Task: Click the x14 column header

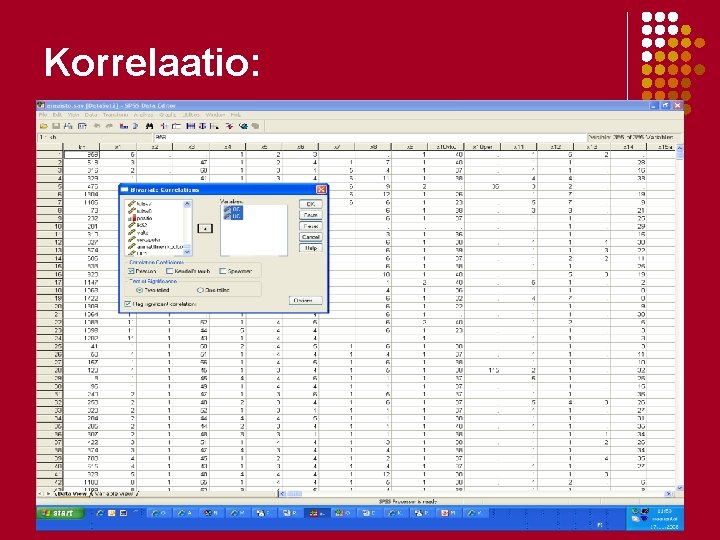Action: (629, 147)
